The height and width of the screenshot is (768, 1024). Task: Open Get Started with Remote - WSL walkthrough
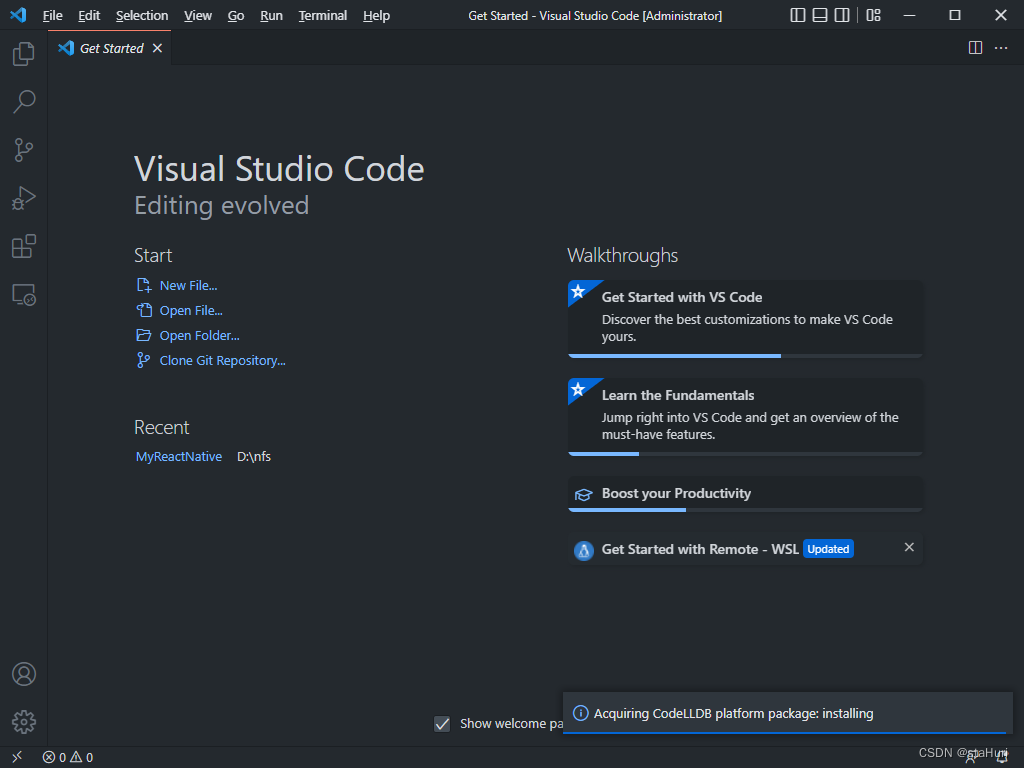click(745, 549)
